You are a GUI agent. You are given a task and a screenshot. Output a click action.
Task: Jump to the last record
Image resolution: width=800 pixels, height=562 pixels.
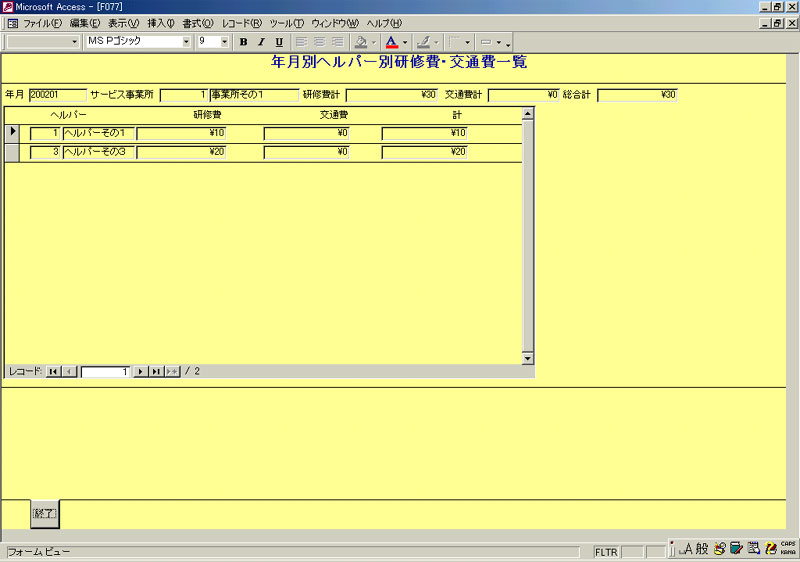tap(156, 371)
